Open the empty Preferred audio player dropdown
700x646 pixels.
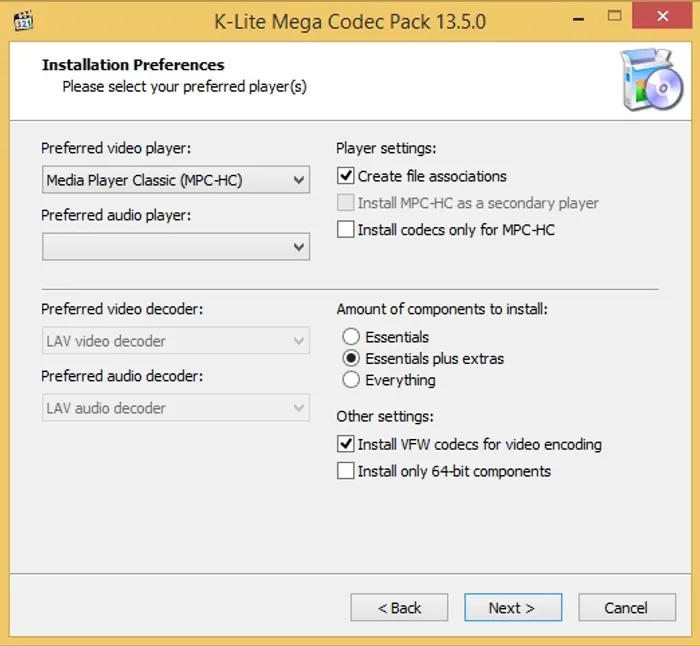click(x=176, y=246)
